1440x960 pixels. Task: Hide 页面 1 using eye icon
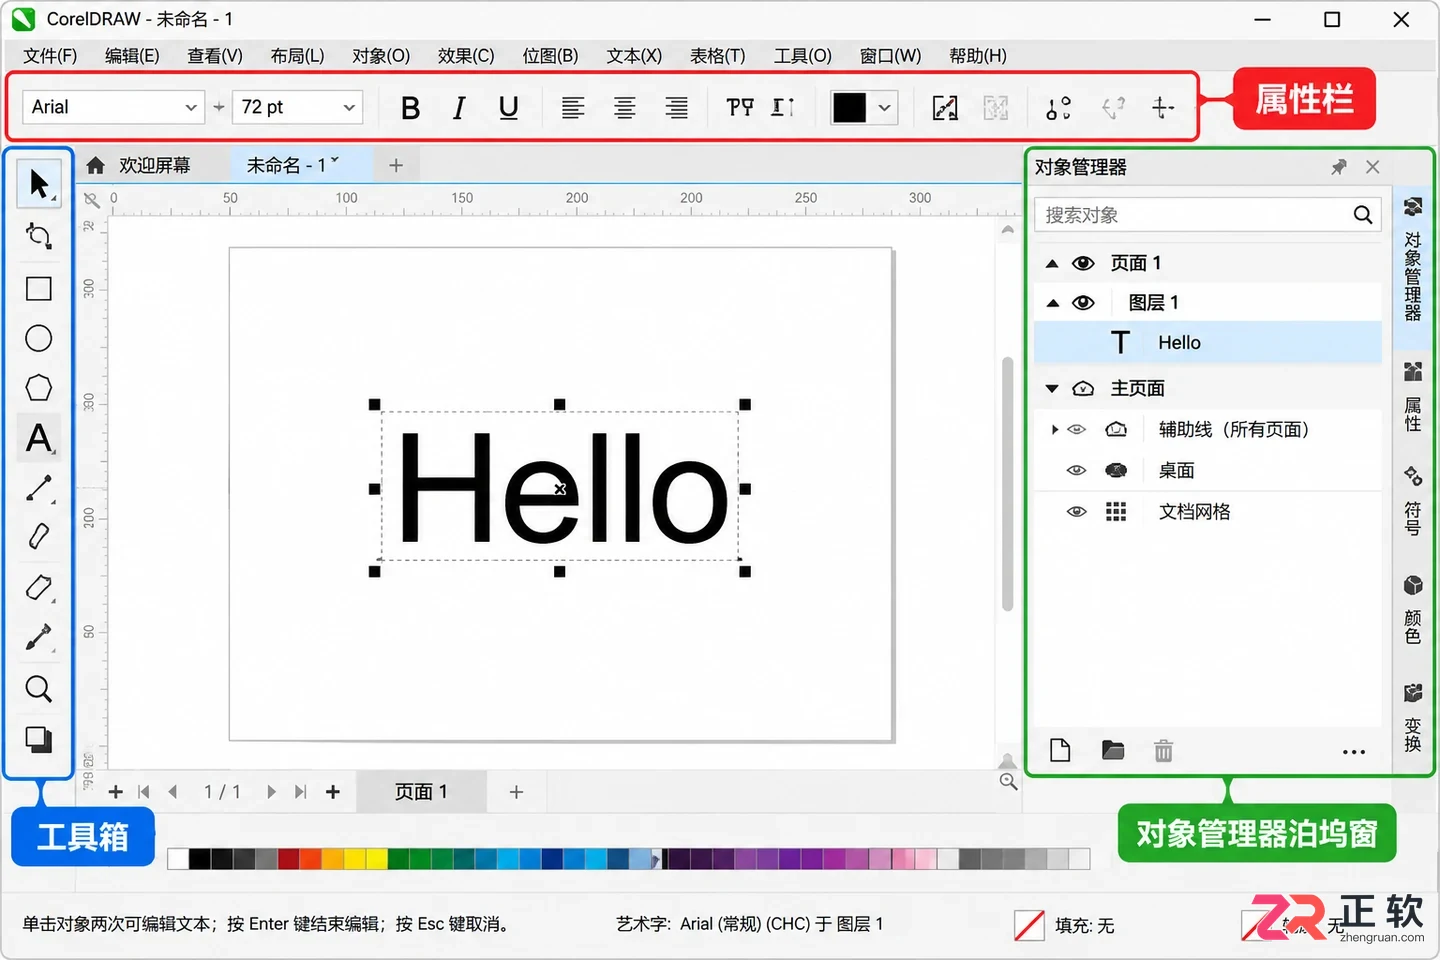1083,263
